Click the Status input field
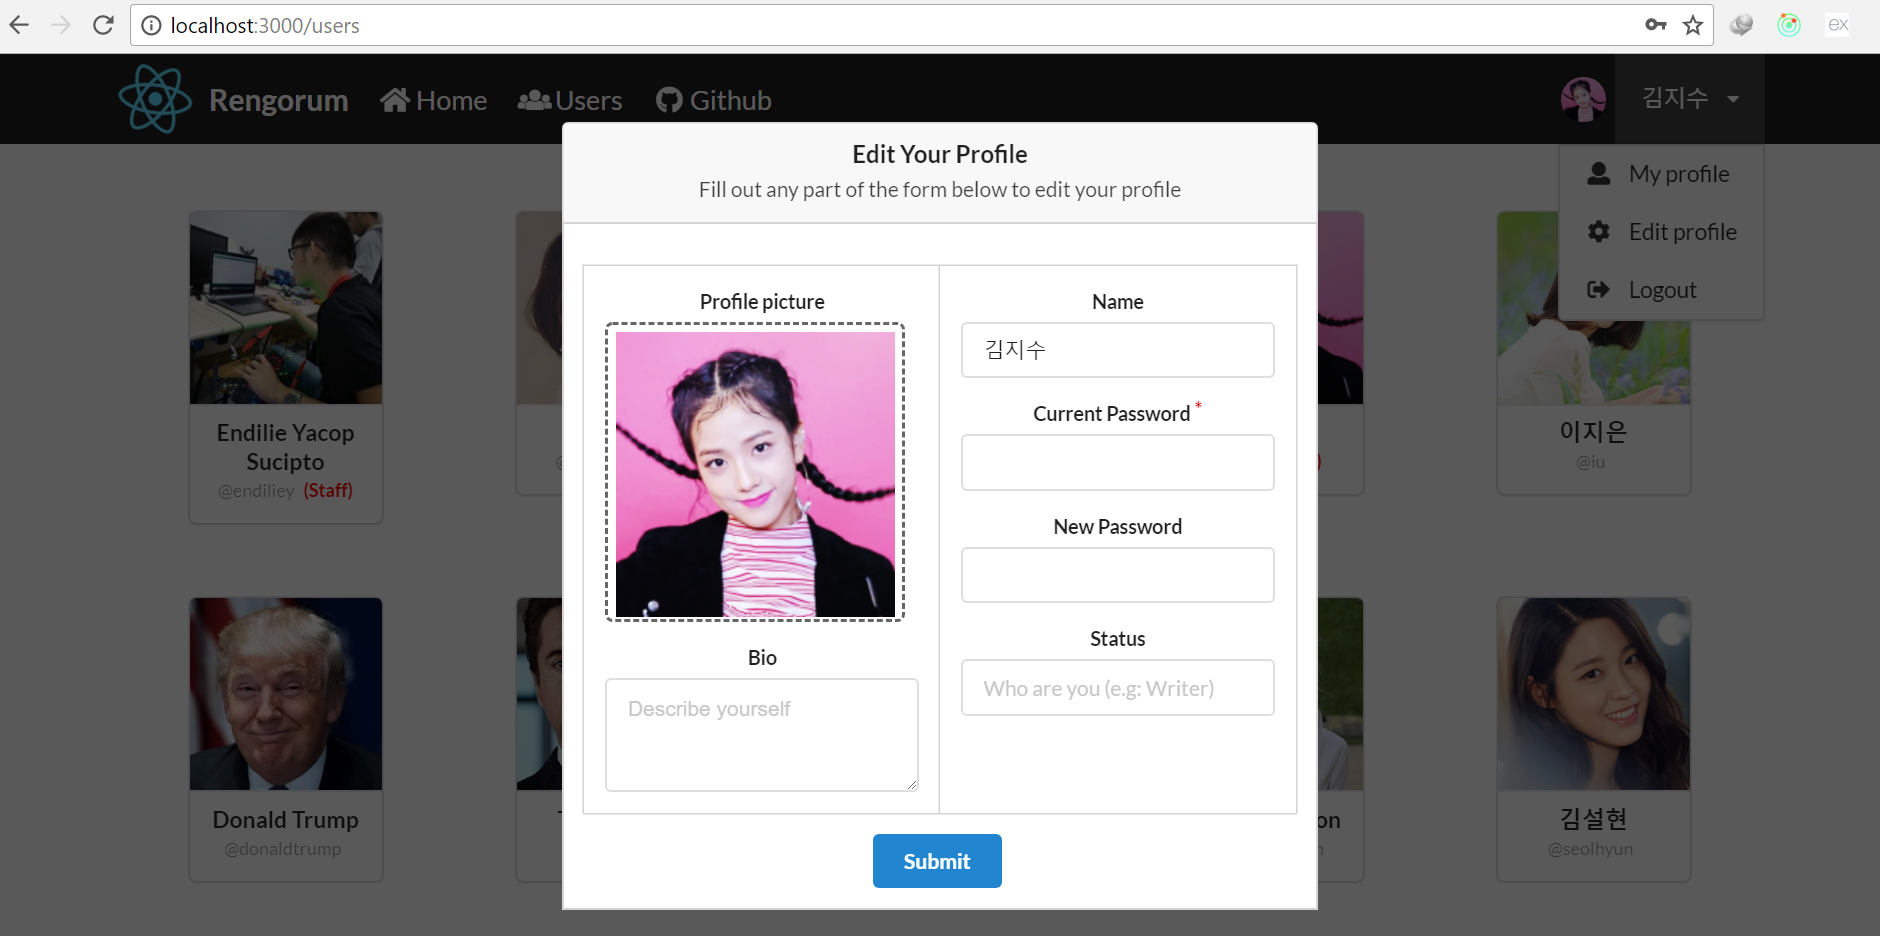Image resolution: width=1880 pixels, height=936 pixels. [x=1118, y=688]
